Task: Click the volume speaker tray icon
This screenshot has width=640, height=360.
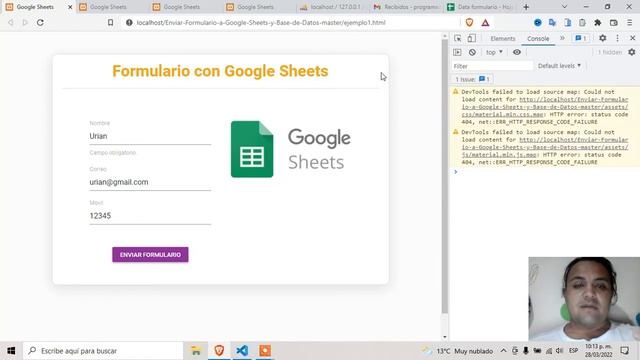Action: (x=560, y=351)
